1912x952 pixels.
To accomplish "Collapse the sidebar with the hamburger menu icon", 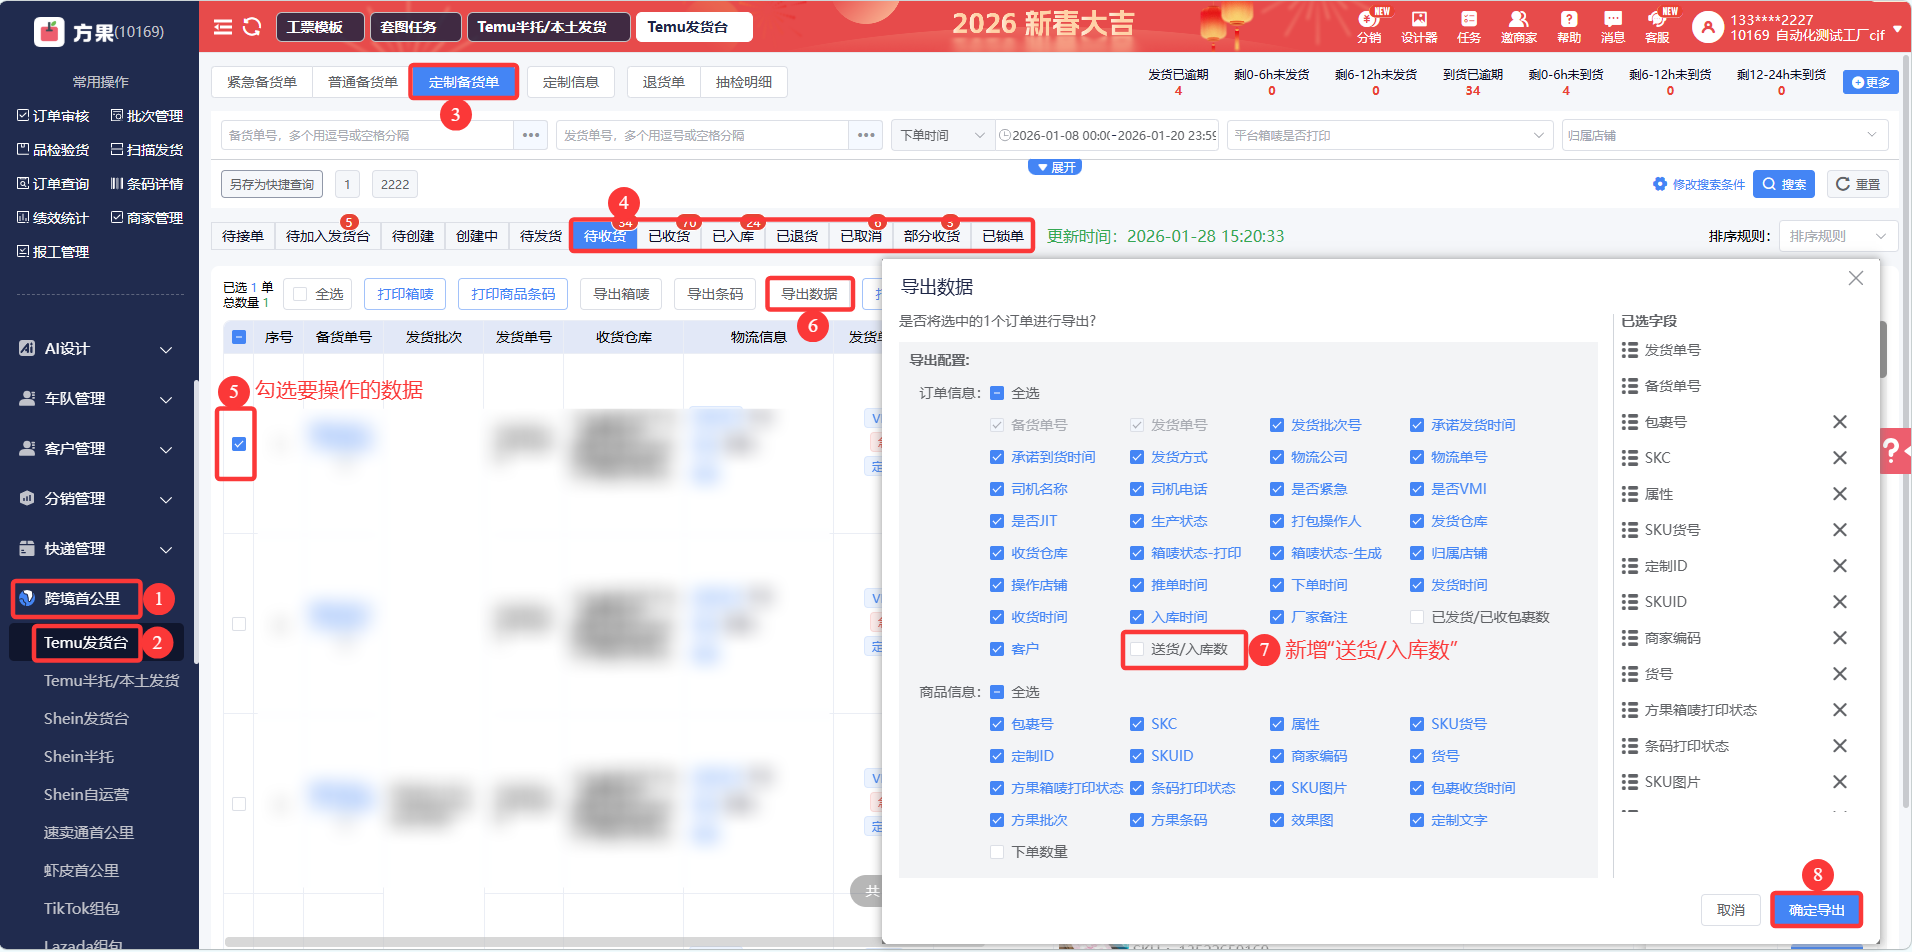I will tap(223, 27).
